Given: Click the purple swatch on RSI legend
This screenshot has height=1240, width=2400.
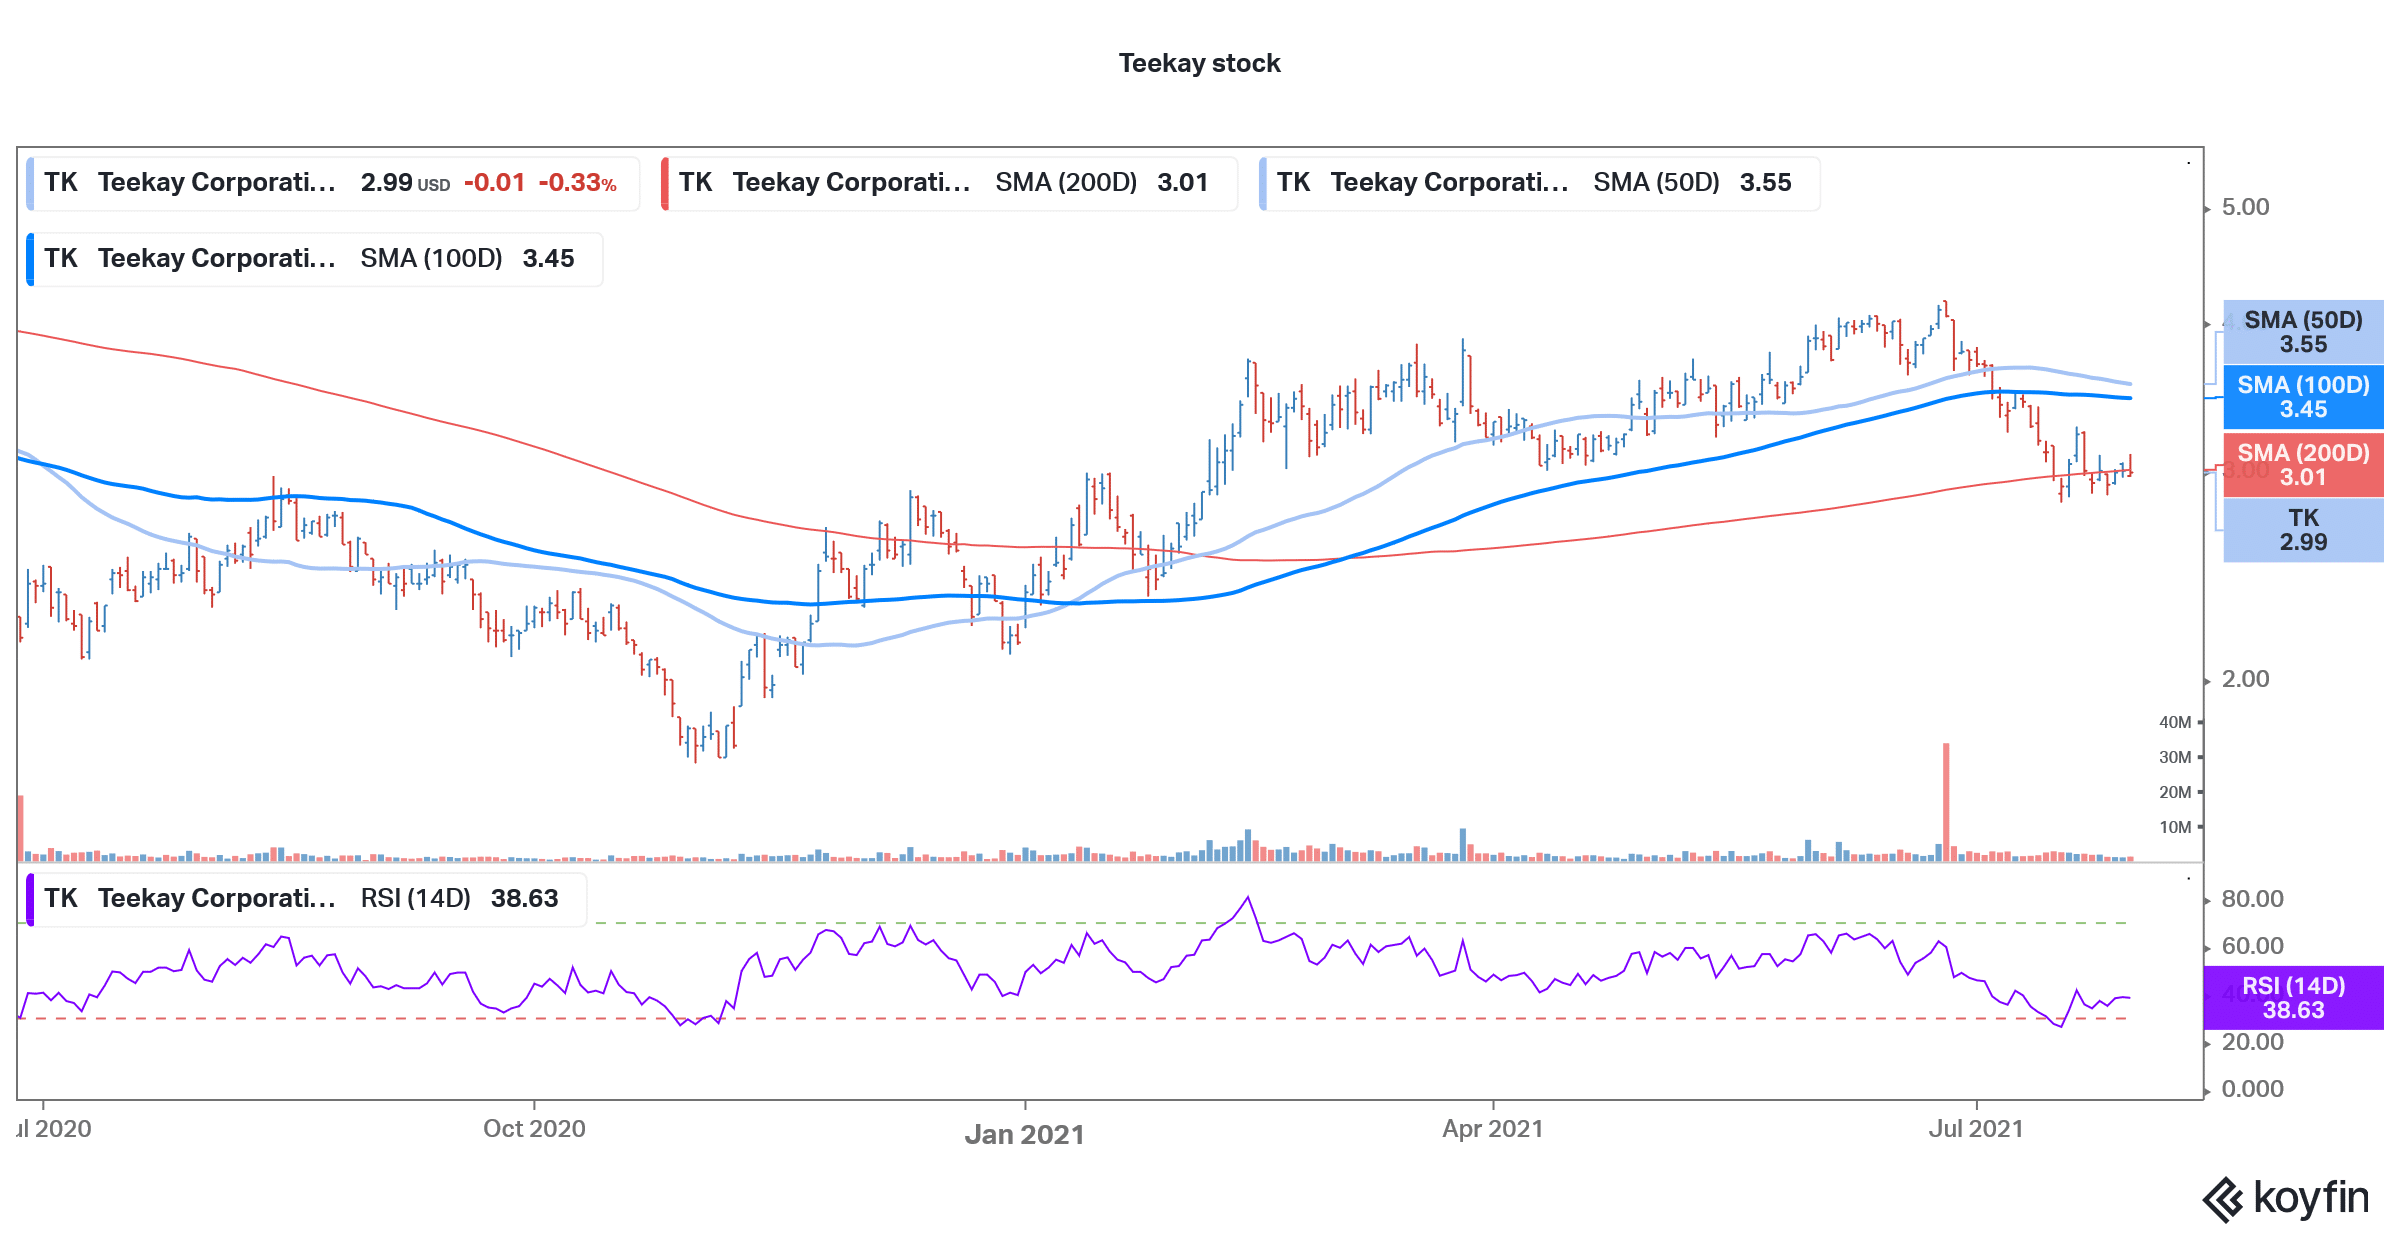Looking at the screenshot, I should (x=30, y=899).
